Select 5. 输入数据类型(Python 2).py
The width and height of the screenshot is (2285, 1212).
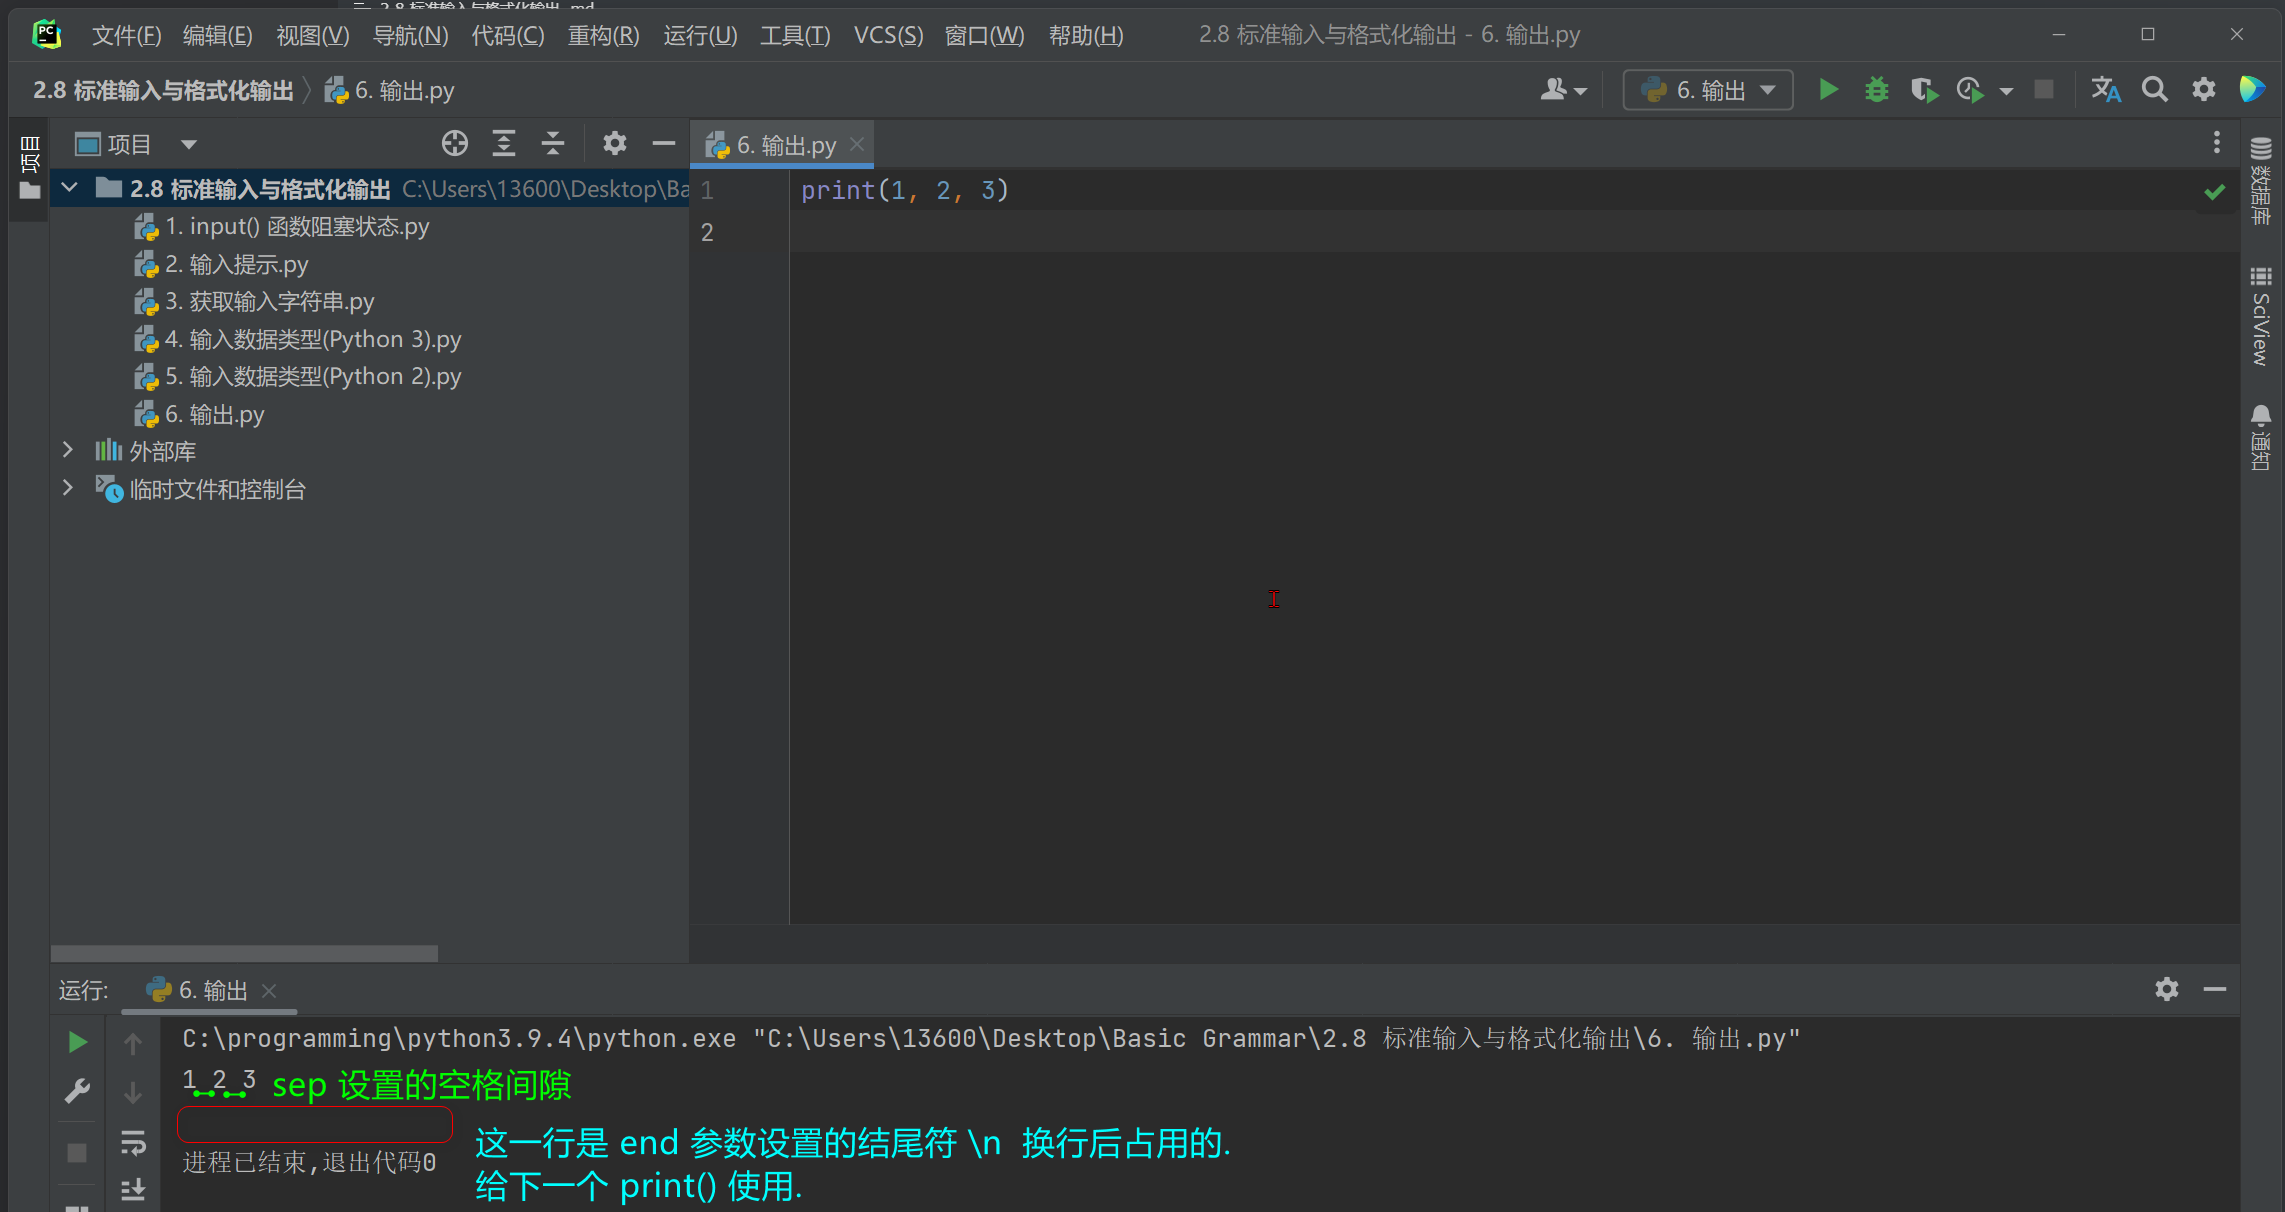point(298,377)
